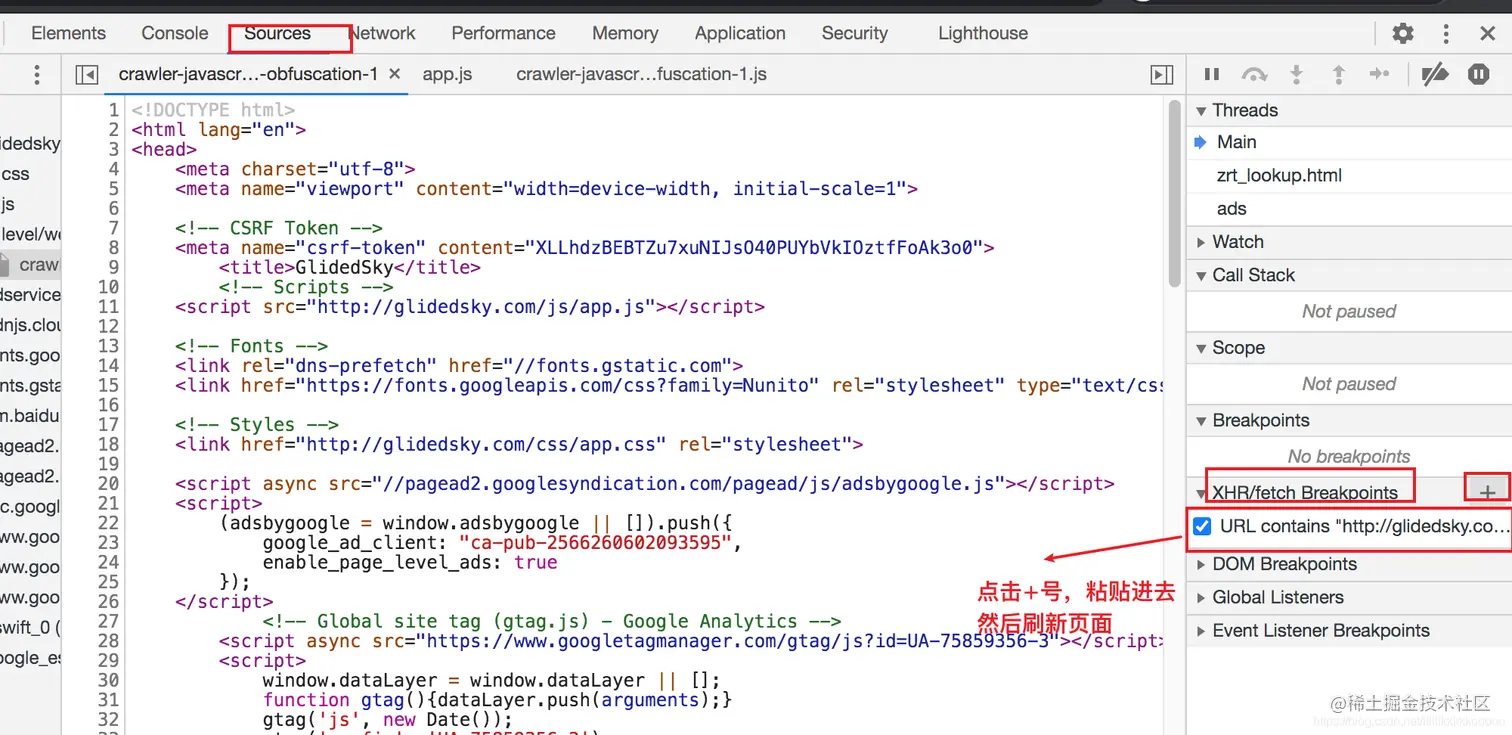Open the DevTools more options menu
This screenshot has height=735, width=1512.
point(1446,33)
